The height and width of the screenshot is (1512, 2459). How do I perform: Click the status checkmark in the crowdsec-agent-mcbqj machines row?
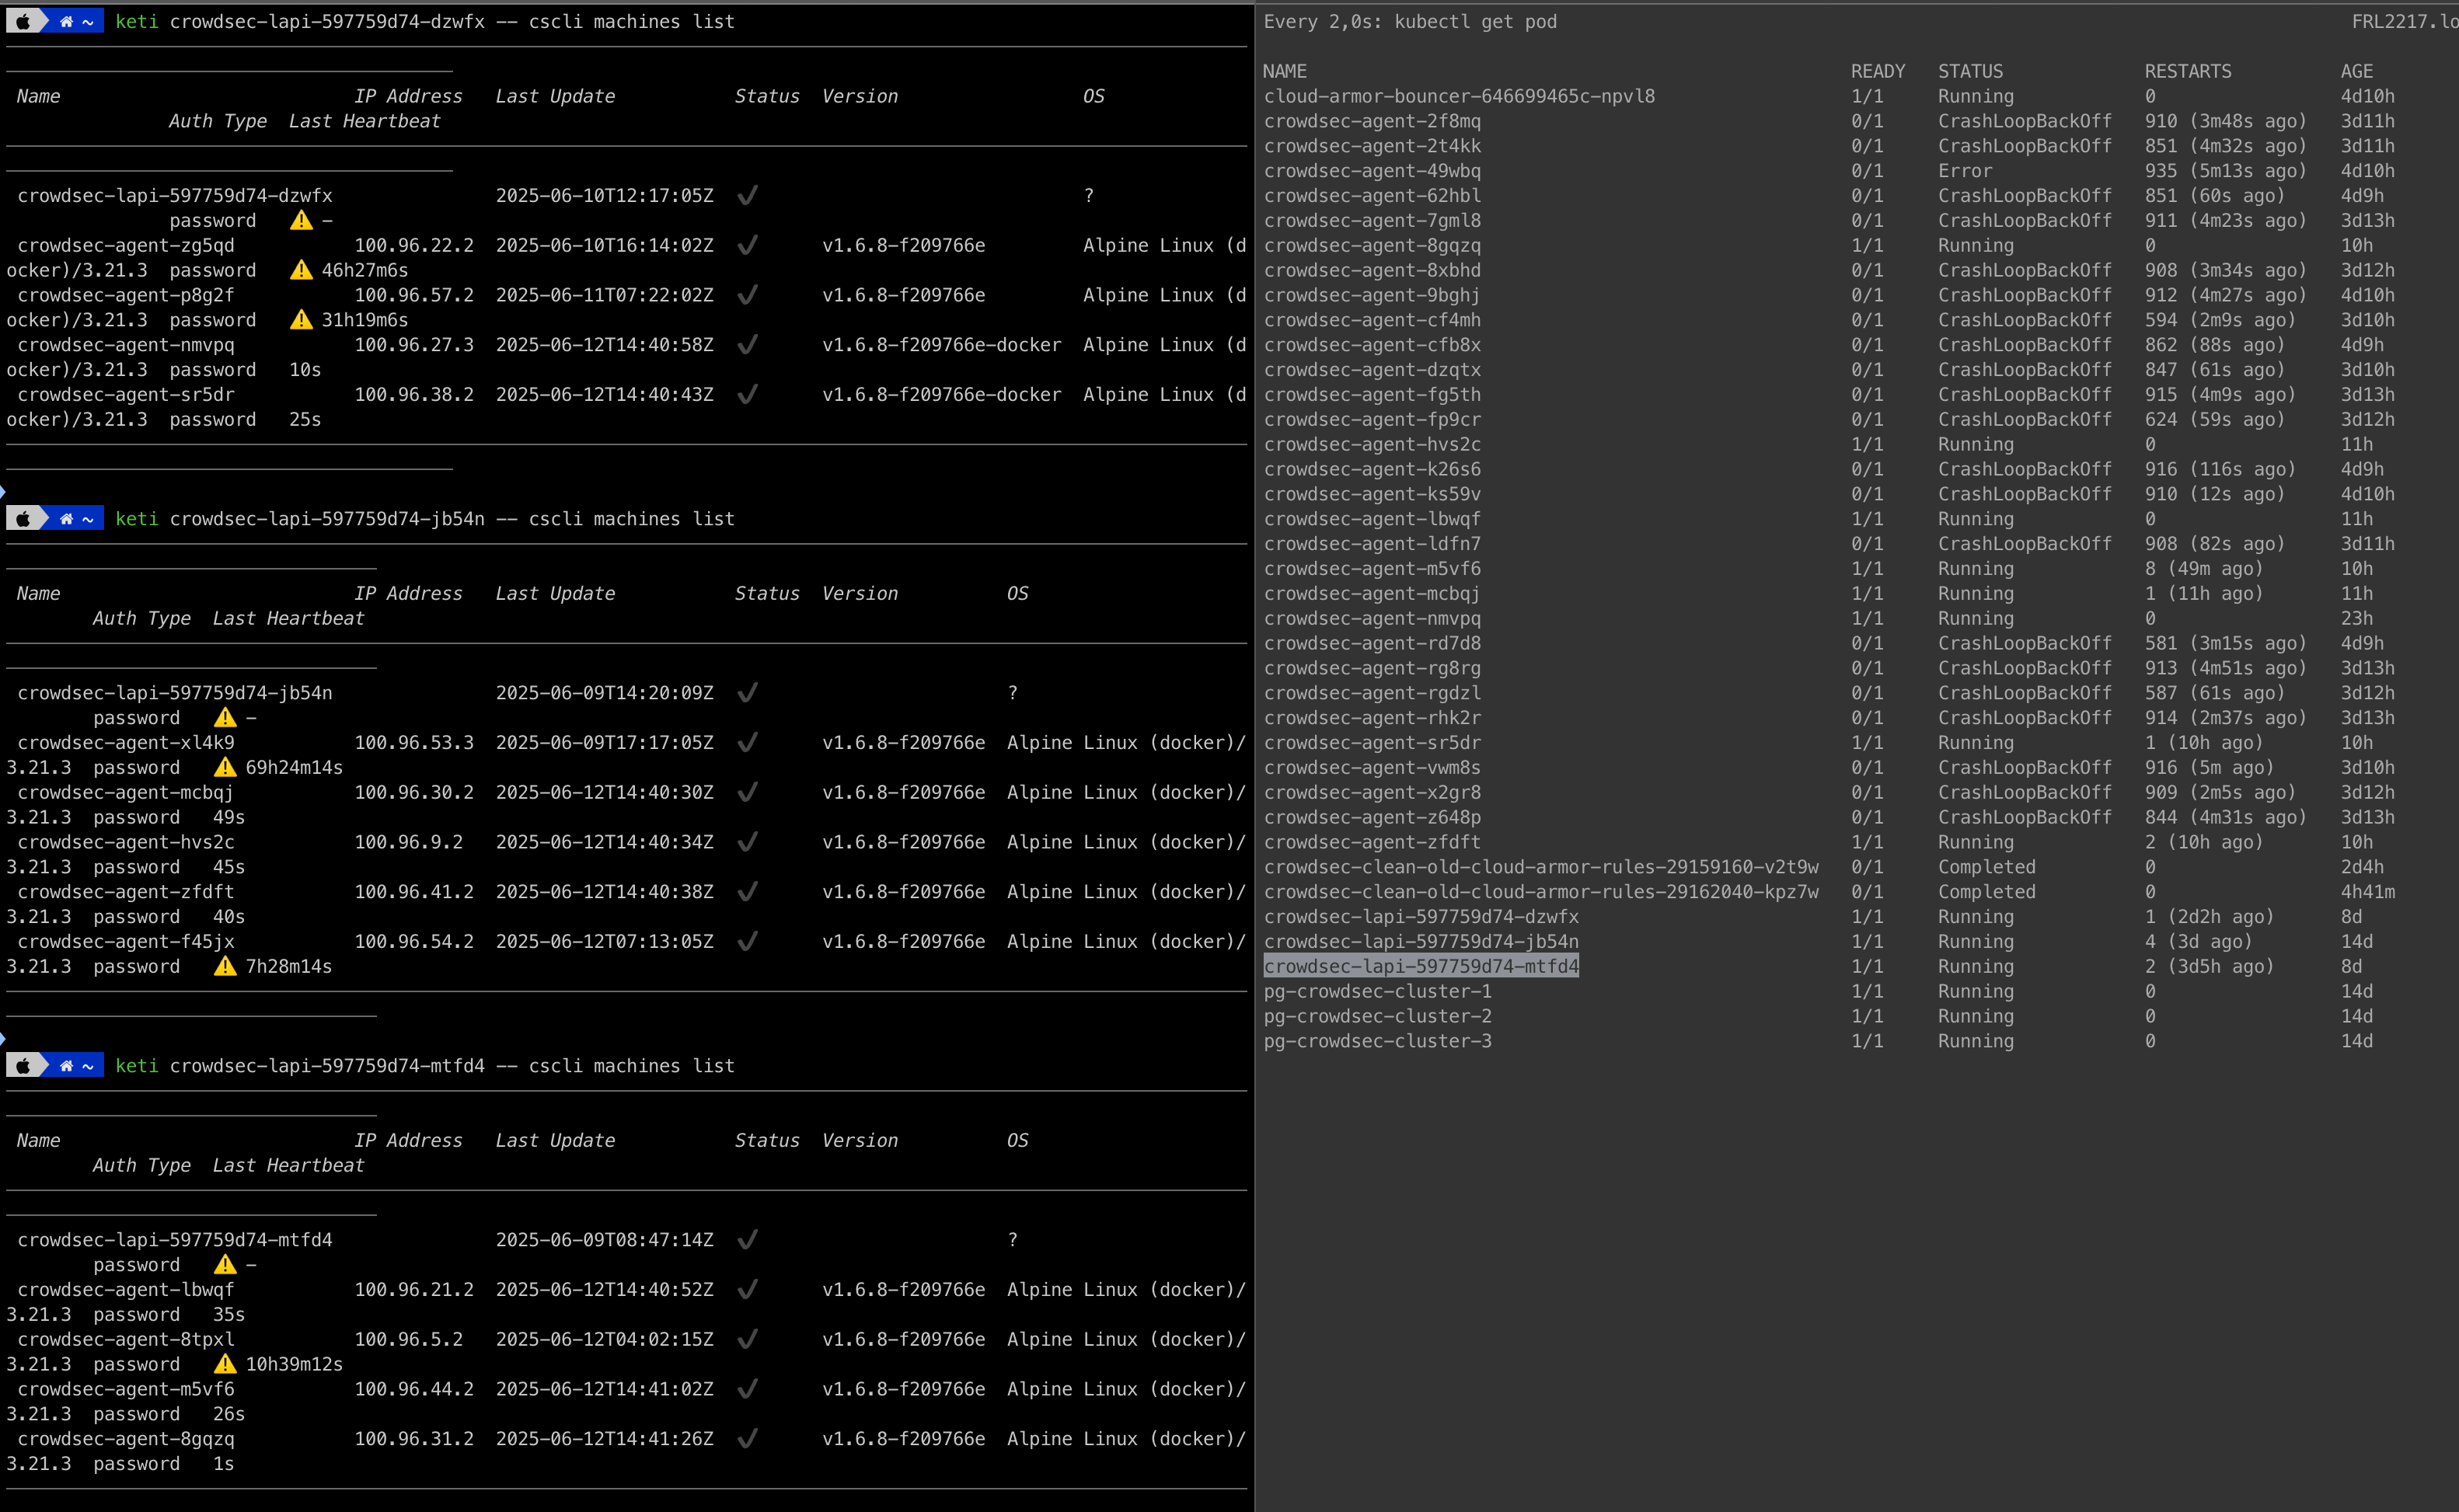pos(747,792)
